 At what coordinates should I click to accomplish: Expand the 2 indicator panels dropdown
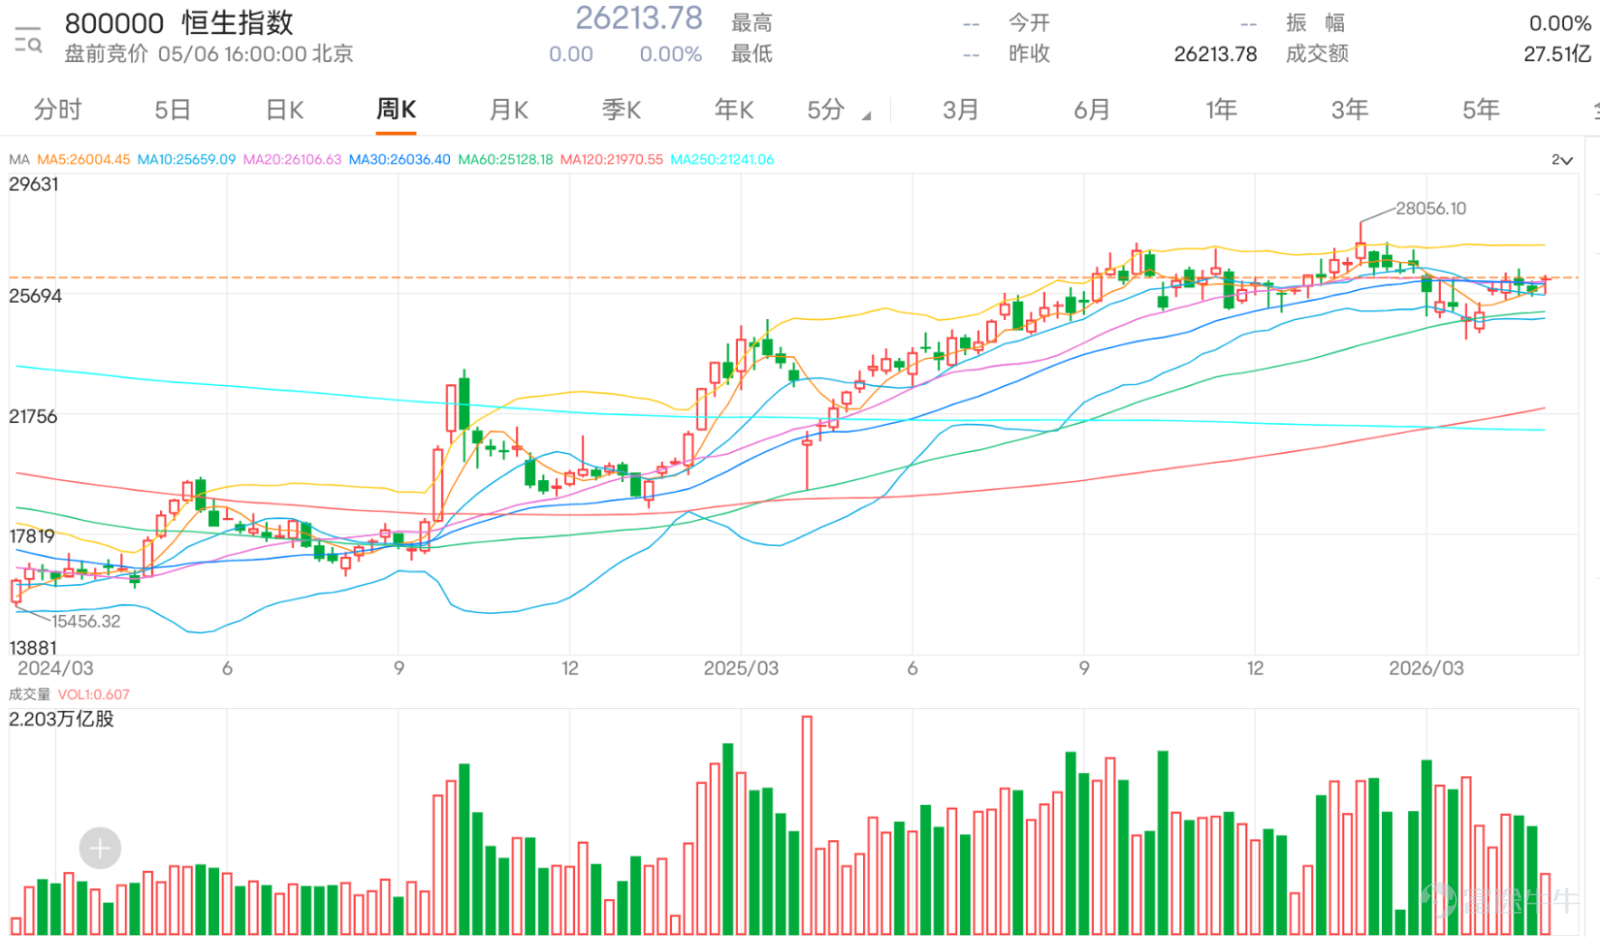pos(1562,160)
